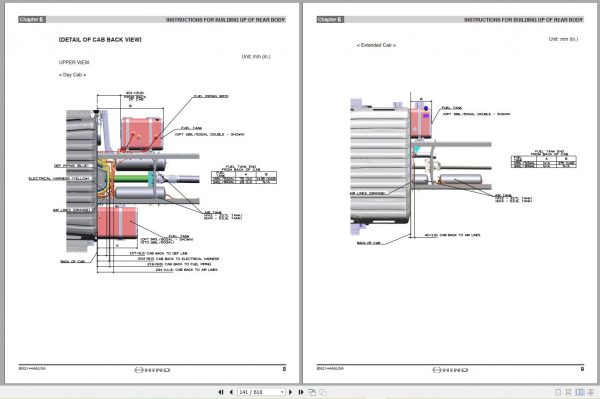
Task: Click the next view icon
Action: click(x=323, y=392)
